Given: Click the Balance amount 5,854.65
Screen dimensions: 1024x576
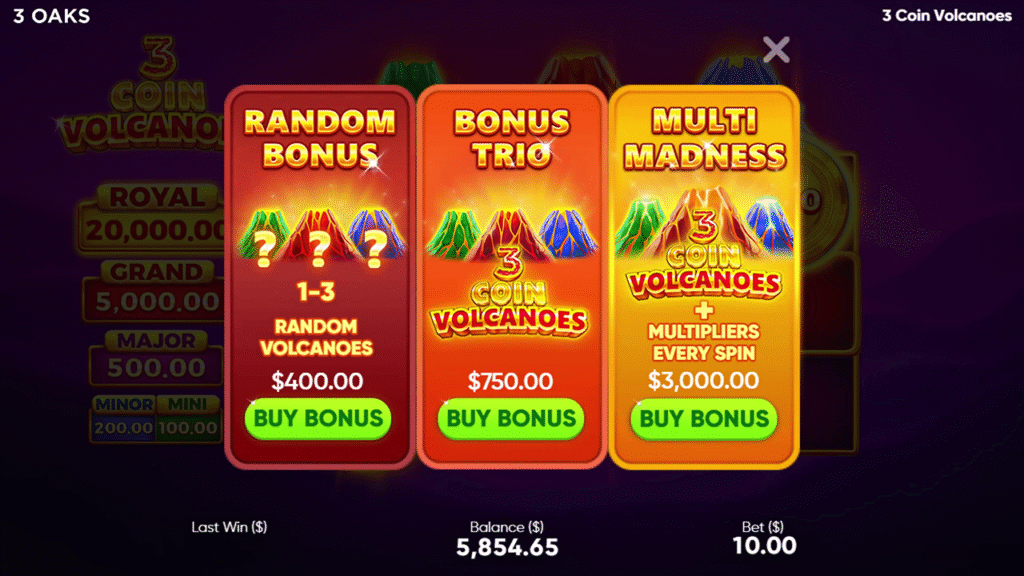Looking at the screenshot, I should 507,547.
